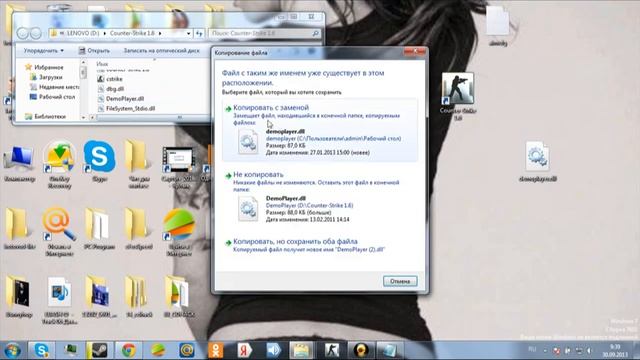Click 'Открыть' in Explorer toolbar

tap(94, 51)
